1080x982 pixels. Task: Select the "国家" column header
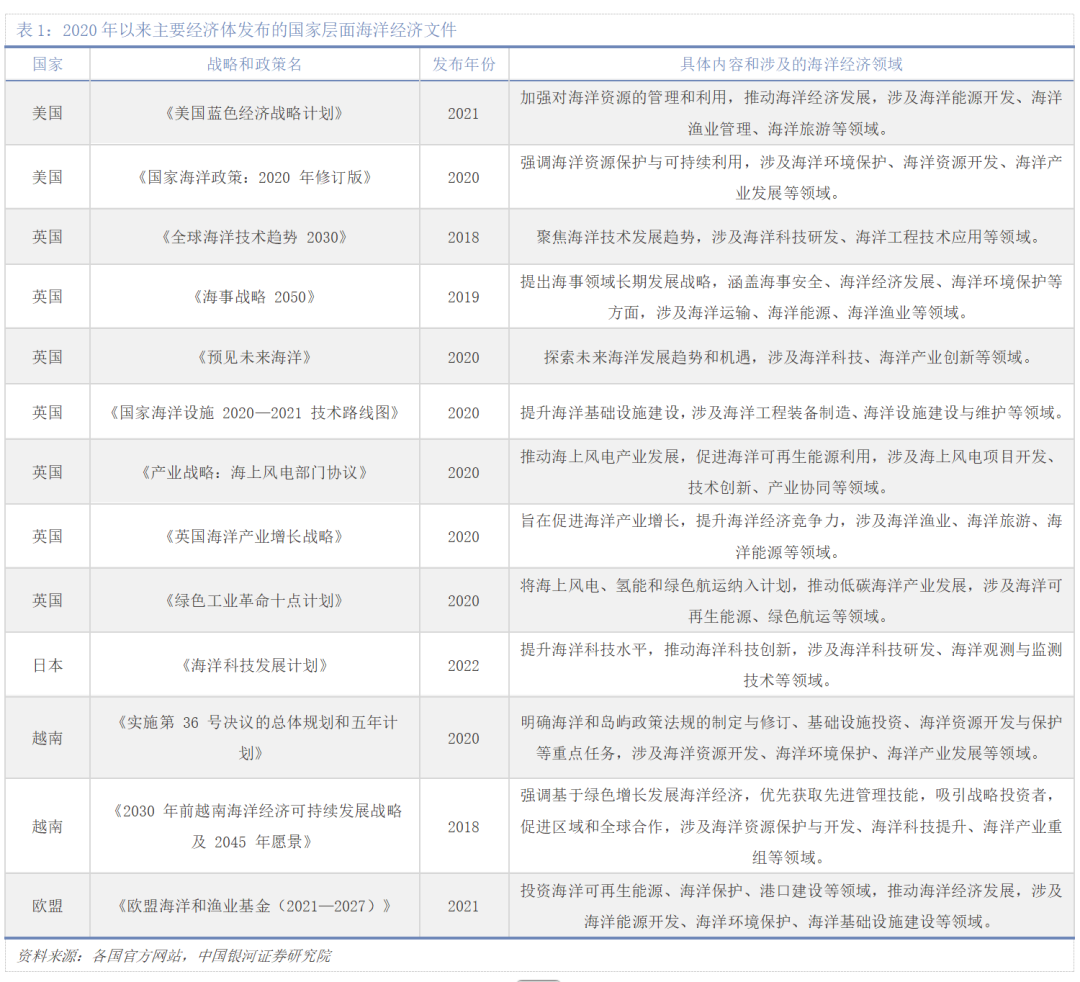[48, 64]
